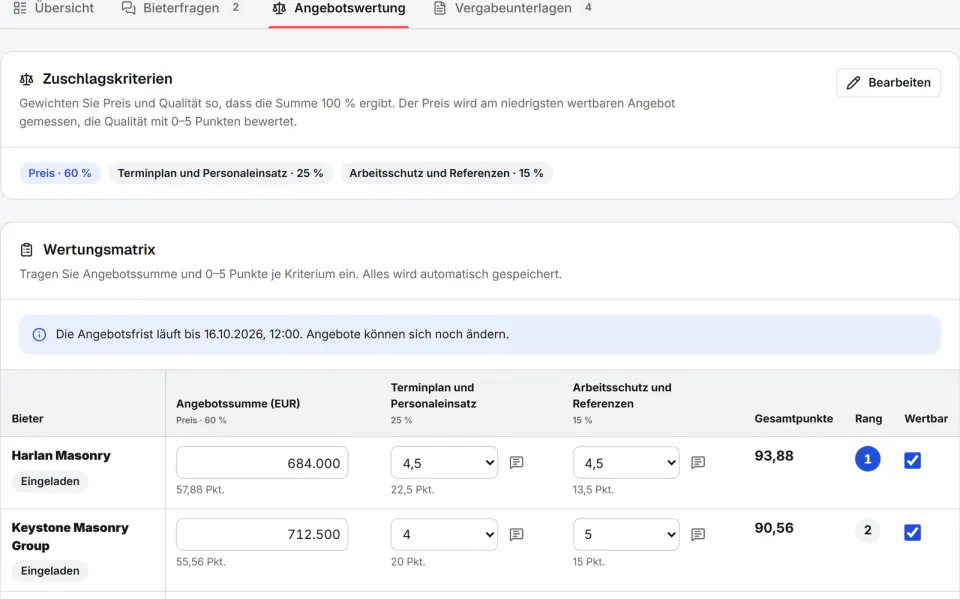The image size is (960, 599).
Task: Click the Wertbar column header
Action: (x=926, y=419)
